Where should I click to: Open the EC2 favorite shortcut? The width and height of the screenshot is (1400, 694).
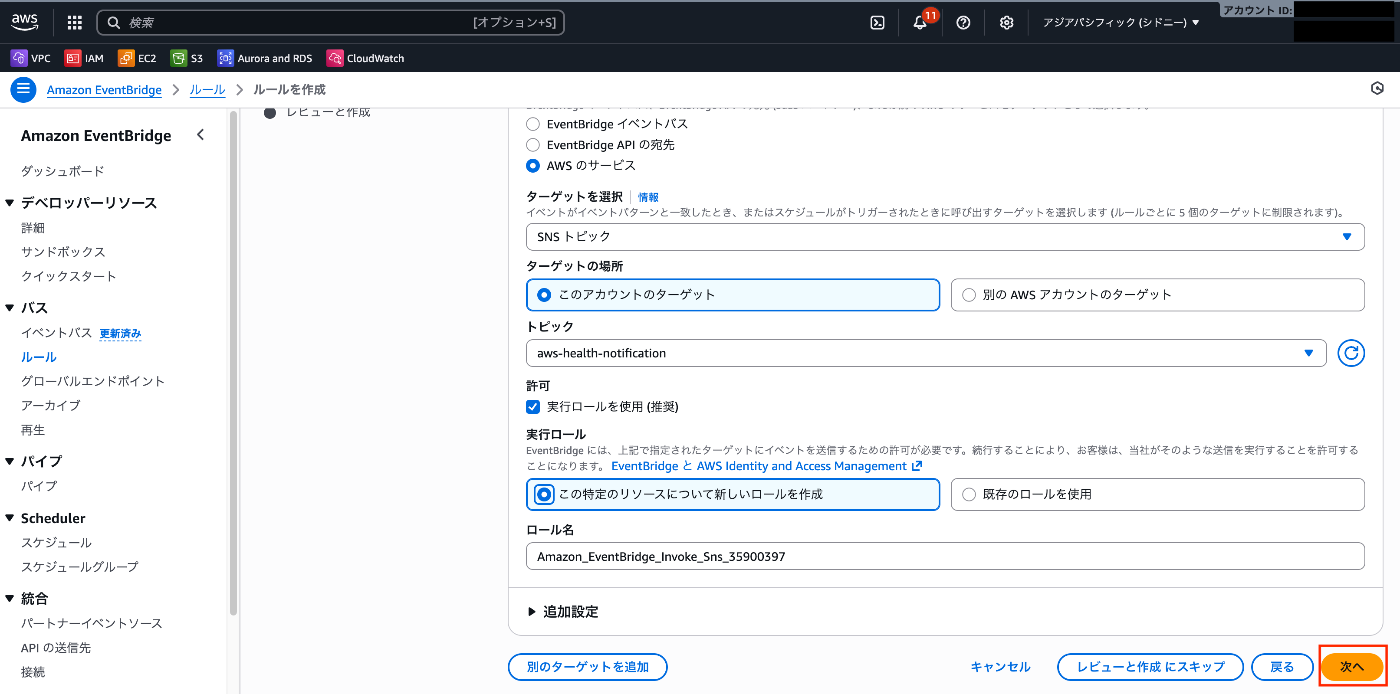[138, 58]
